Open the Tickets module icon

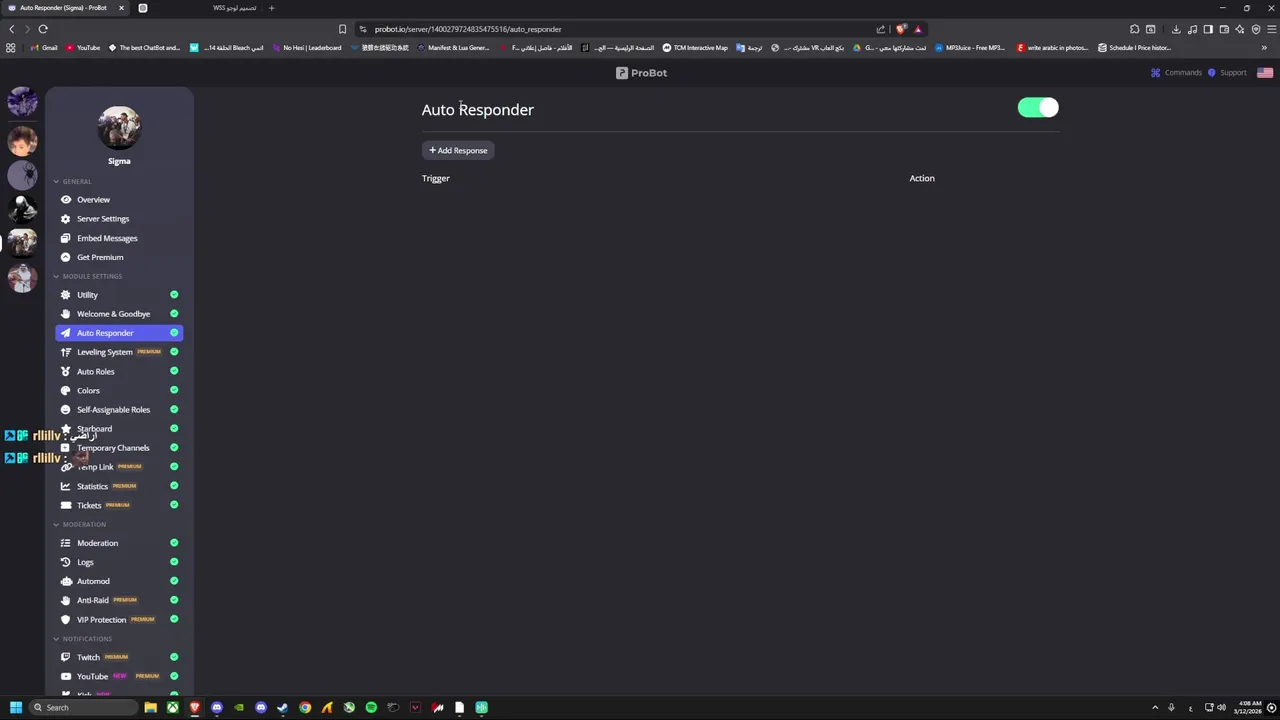coord(66,505)
